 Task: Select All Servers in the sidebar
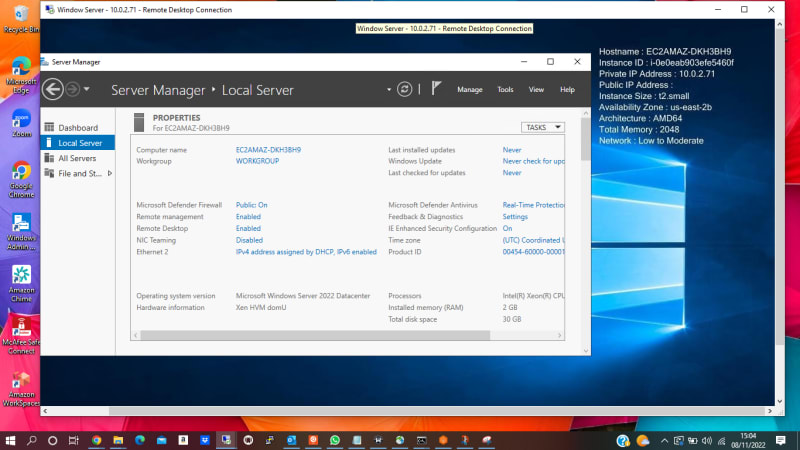pyautogui.click(x=78, y=158)
